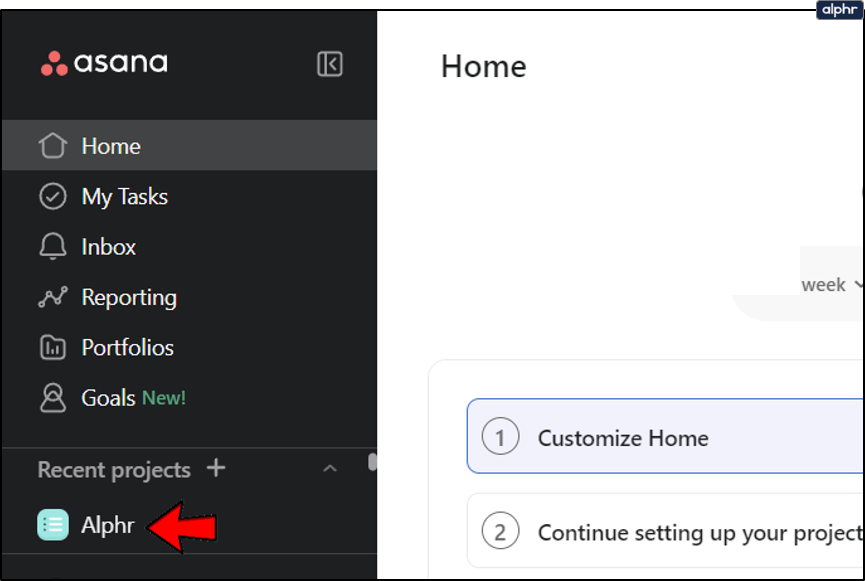Image resolution: width=865 pixels, height=581 pixels.
Task: Click the Inbox bell icon
Action: click(x=52, y=247)
